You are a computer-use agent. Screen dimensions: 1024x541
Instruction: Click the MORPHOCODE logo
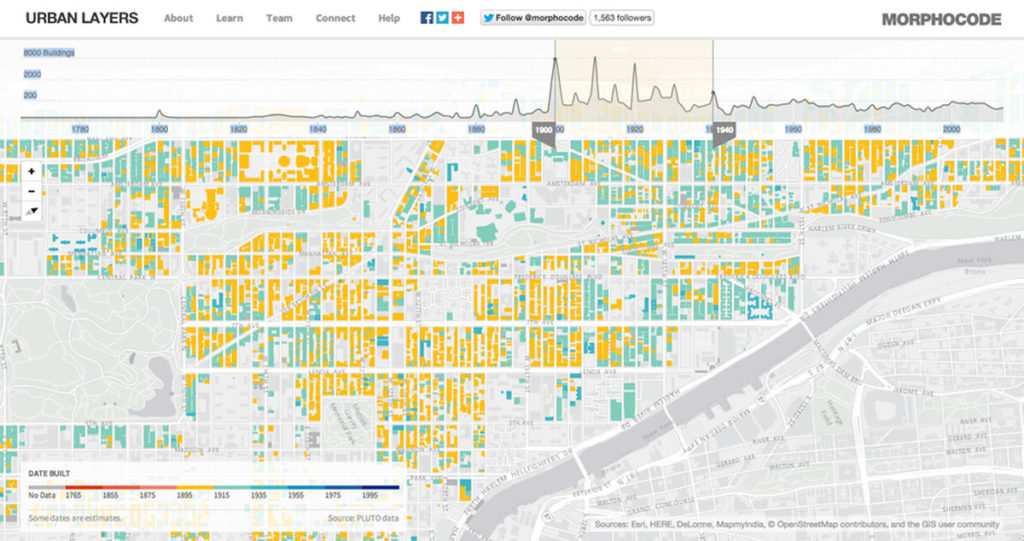(x=941, y=19)
